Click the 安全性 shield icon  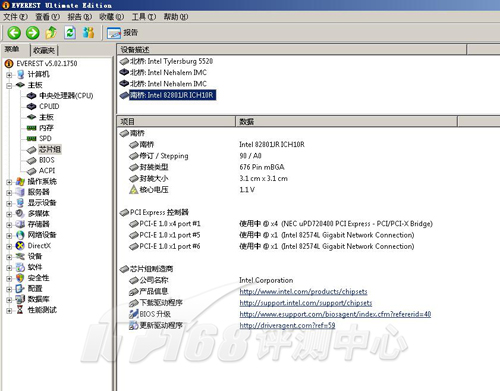pyautogui.click(x=20, y=278)
